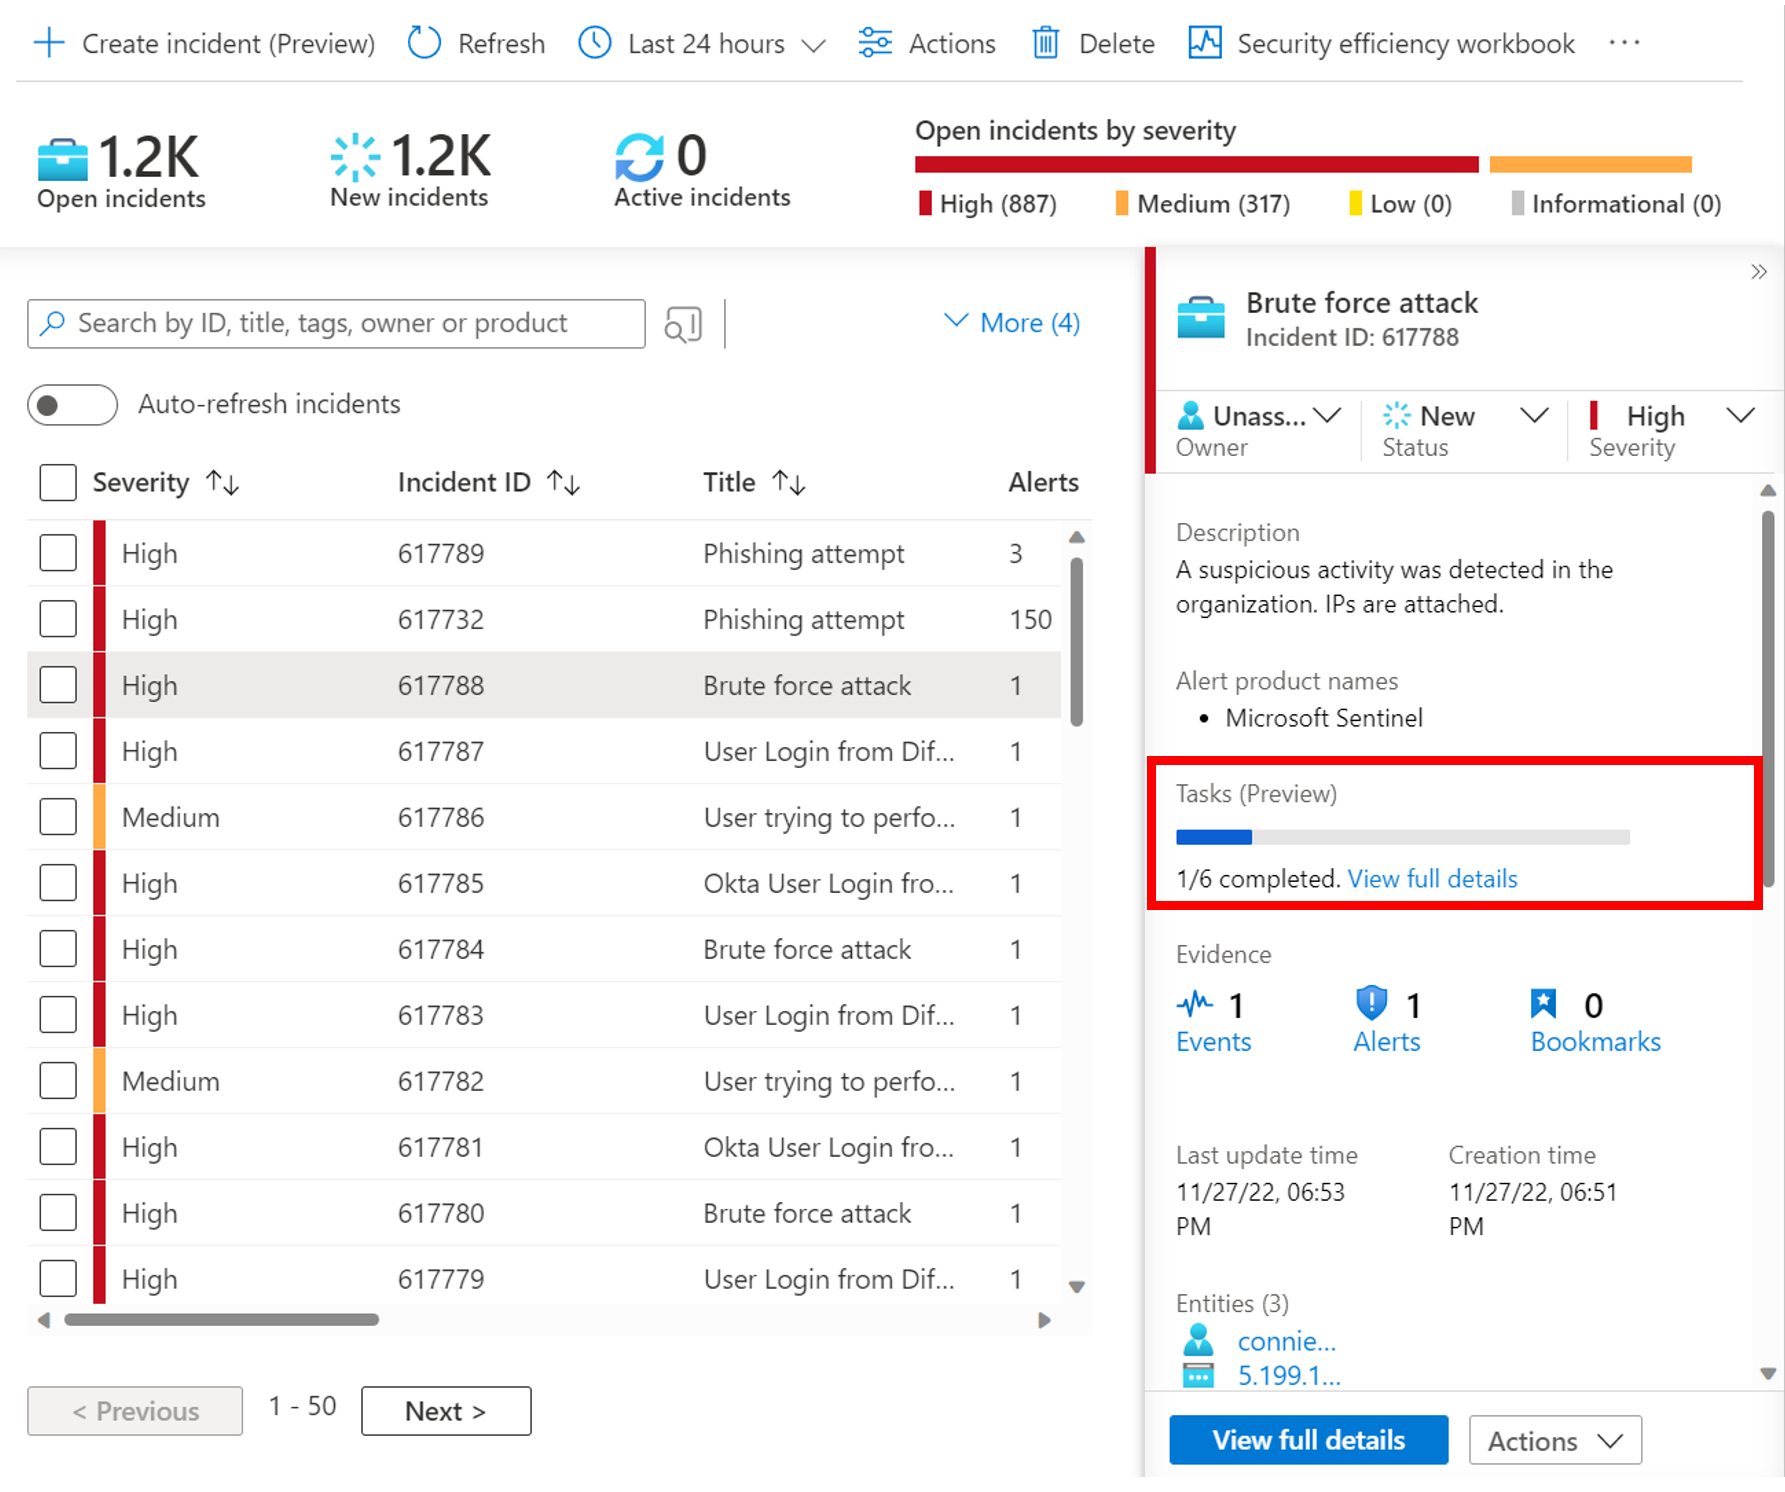The height and width of the screenshot is (1492, 1785).
Task: Click the Next page button
Action: [445, 1411]
